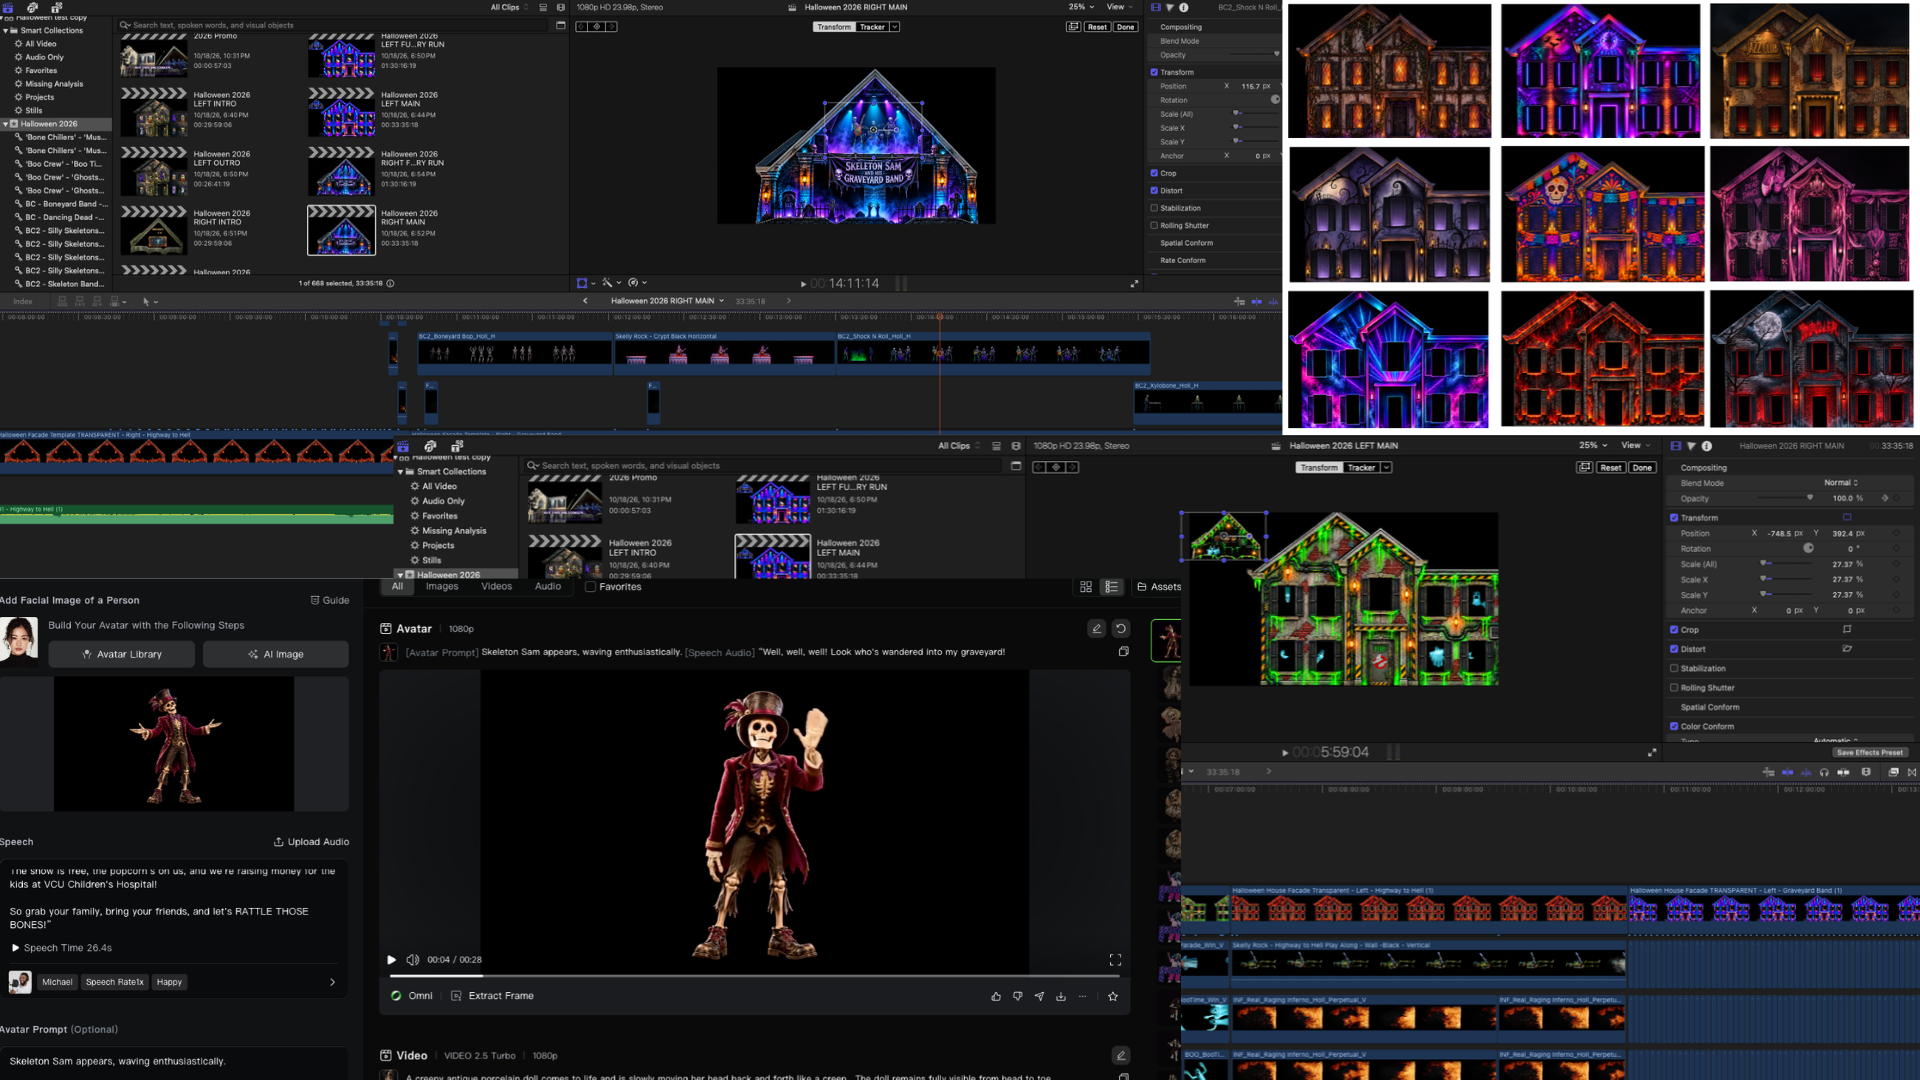Collapse Smart Collections in lower browser sidebar
This screenshot has width=1920, height=1080.
coord(401,472)
